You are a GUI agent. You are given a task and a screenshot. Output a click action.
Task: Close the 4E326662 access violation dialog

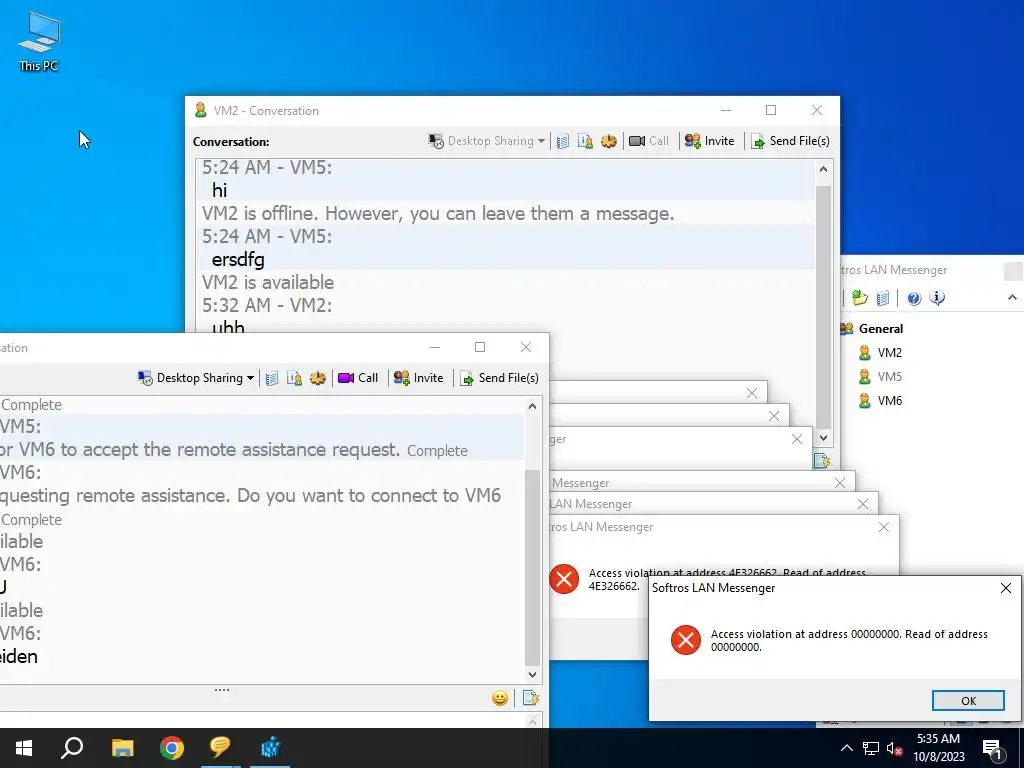(884, 527)
